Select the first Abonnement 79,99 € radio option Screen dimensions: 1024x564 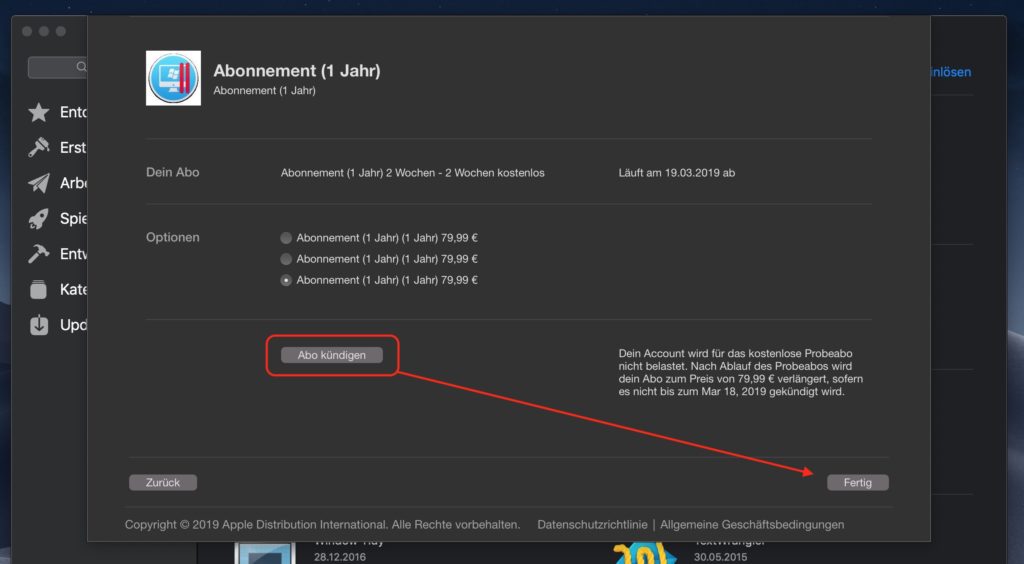pyautogui.click(x=286, y=238)
